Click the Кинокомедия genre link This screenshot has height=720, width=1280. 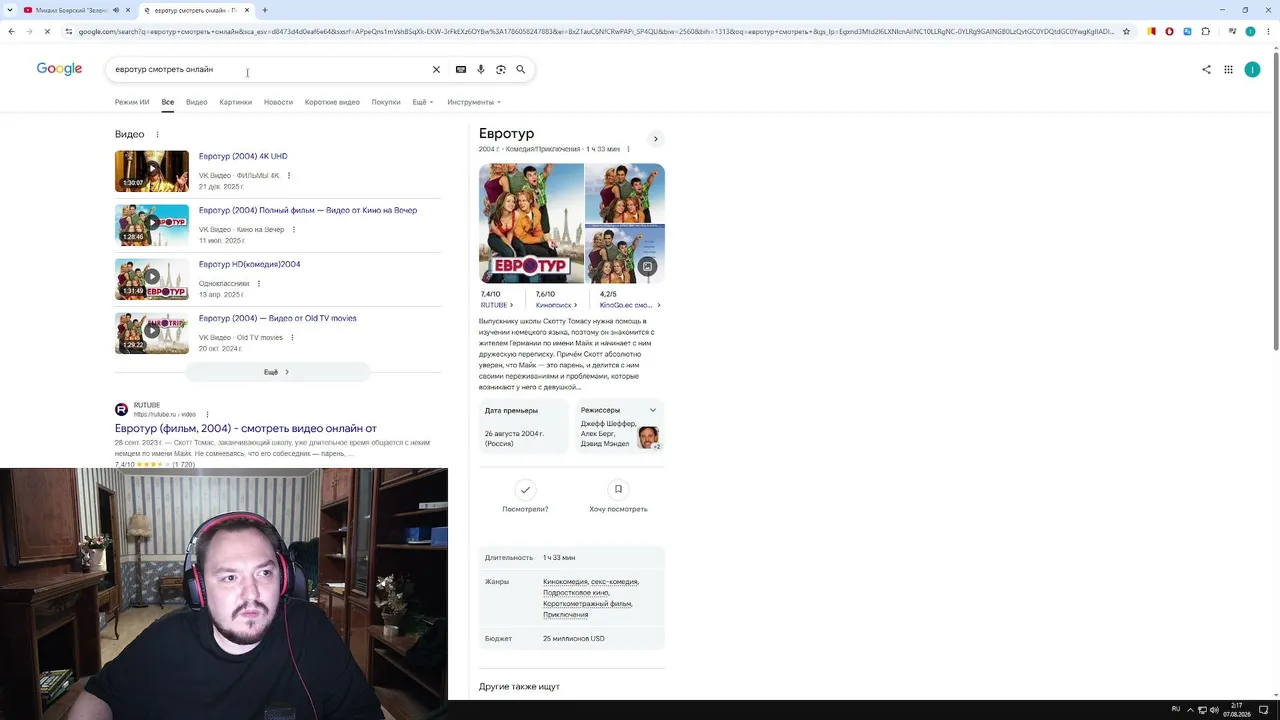coord(565,582)
